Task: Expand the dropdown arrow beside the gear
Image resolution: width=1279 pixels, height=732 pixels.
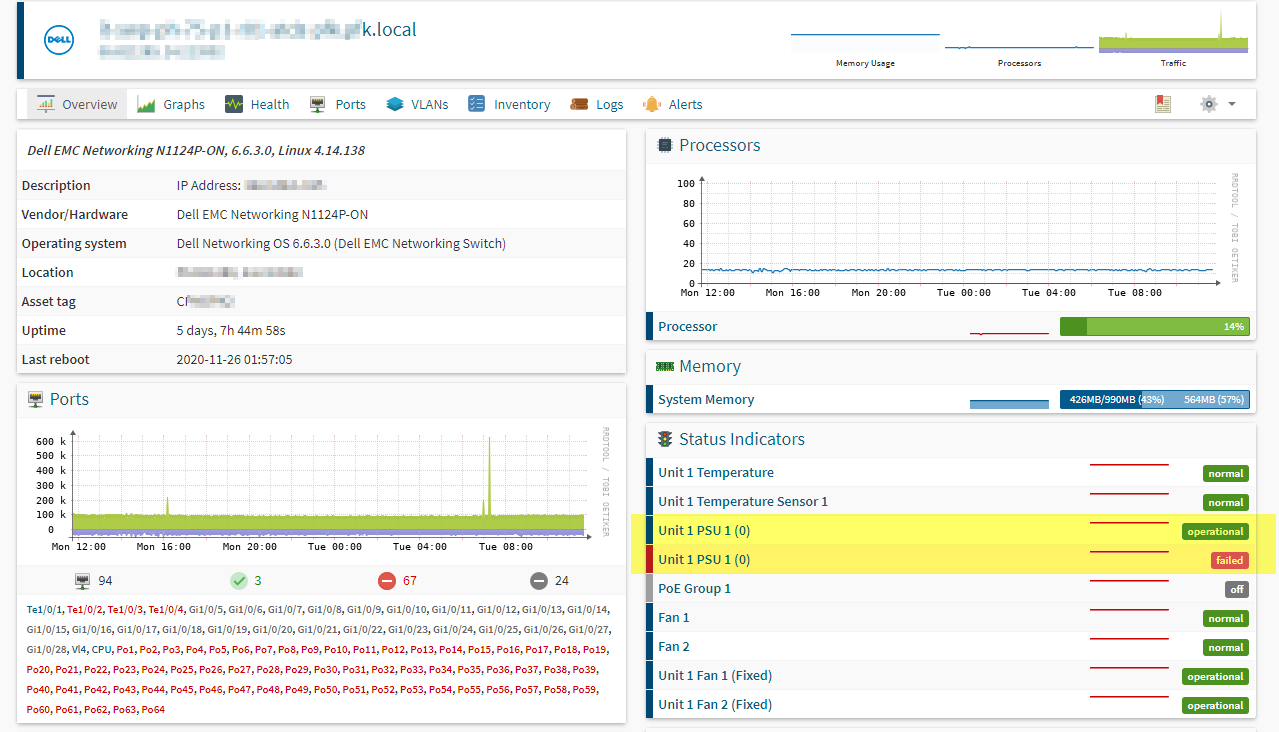Action: pos(1232,104)
